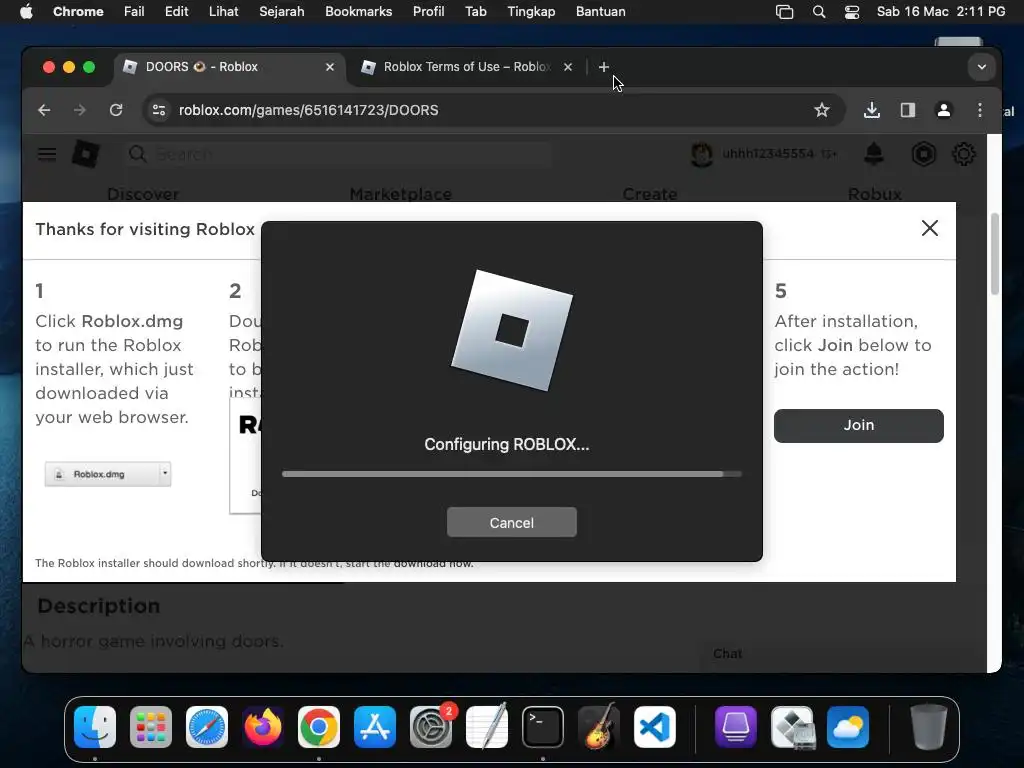Go to Marketplace page
The width and height of the screenshot is (1024, 768).
tap(400, 194)
